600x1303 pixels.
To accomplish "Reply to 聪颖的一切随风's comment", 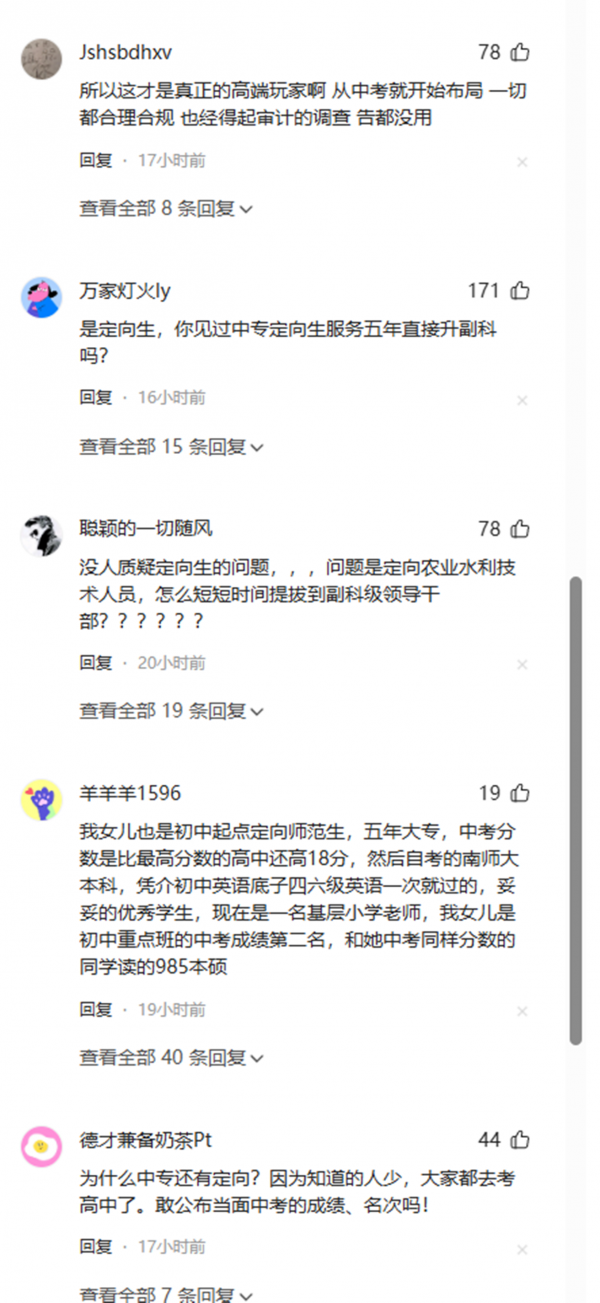I will click(96, 662).
